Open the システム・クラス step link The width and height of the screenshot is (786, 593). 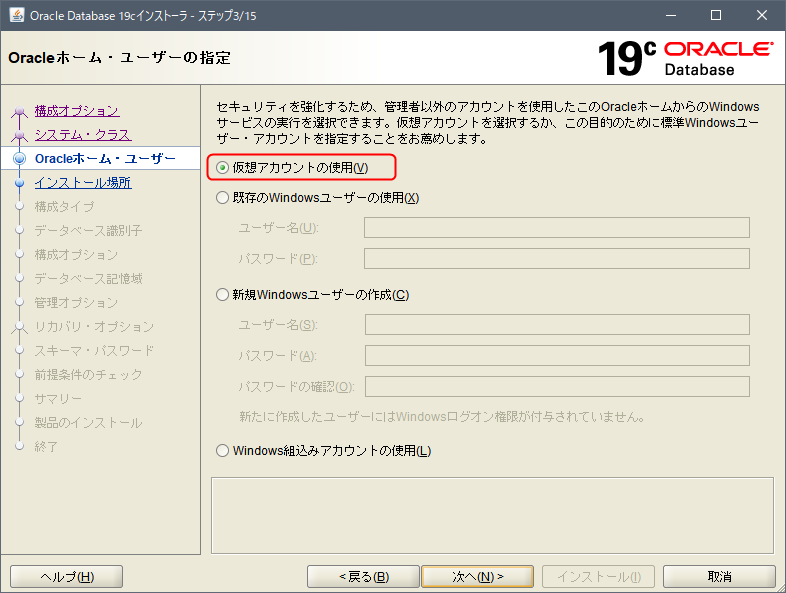pyautogui.click(x=83, y=134)
